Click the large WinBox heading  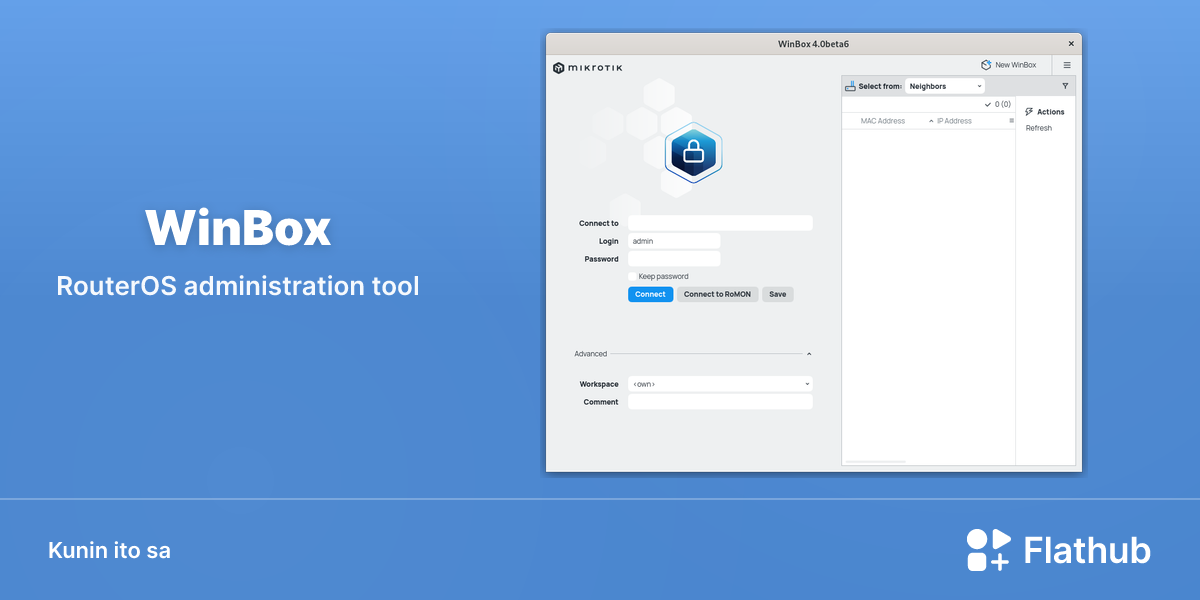pyautogui.click(x=238, y=229)
